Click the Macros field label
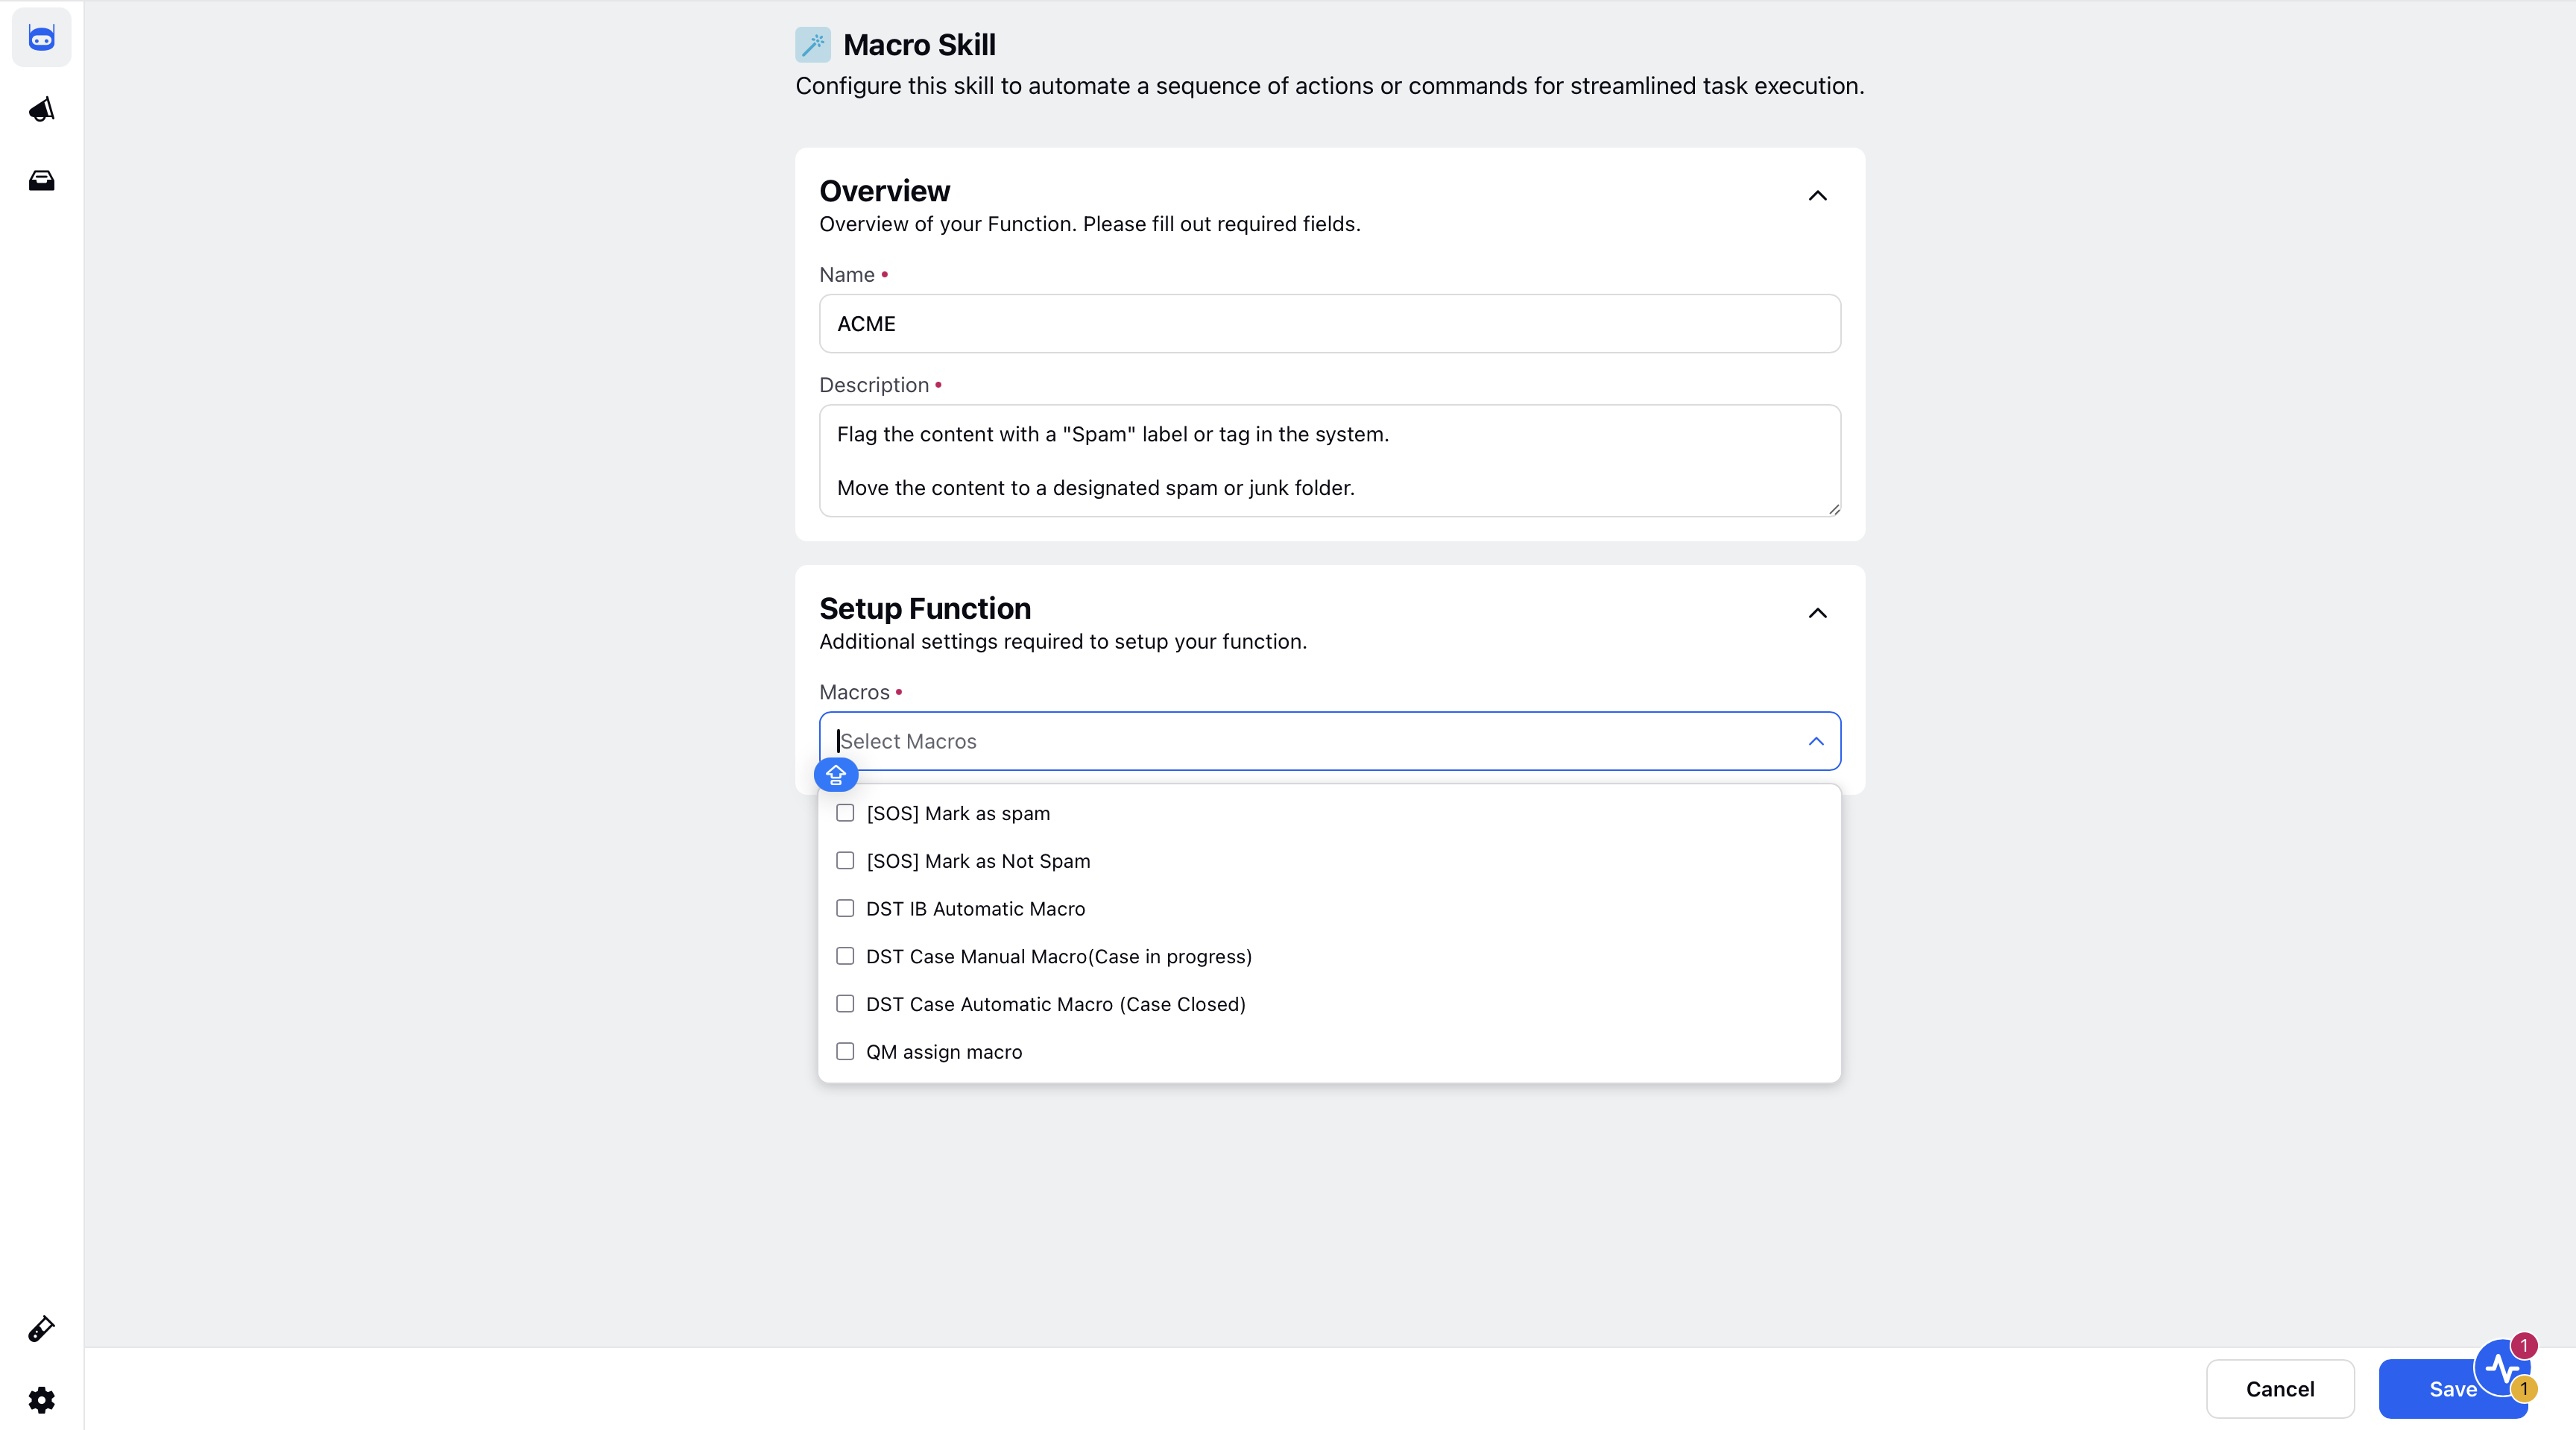2576x1430 pixels. coord(854,692)
